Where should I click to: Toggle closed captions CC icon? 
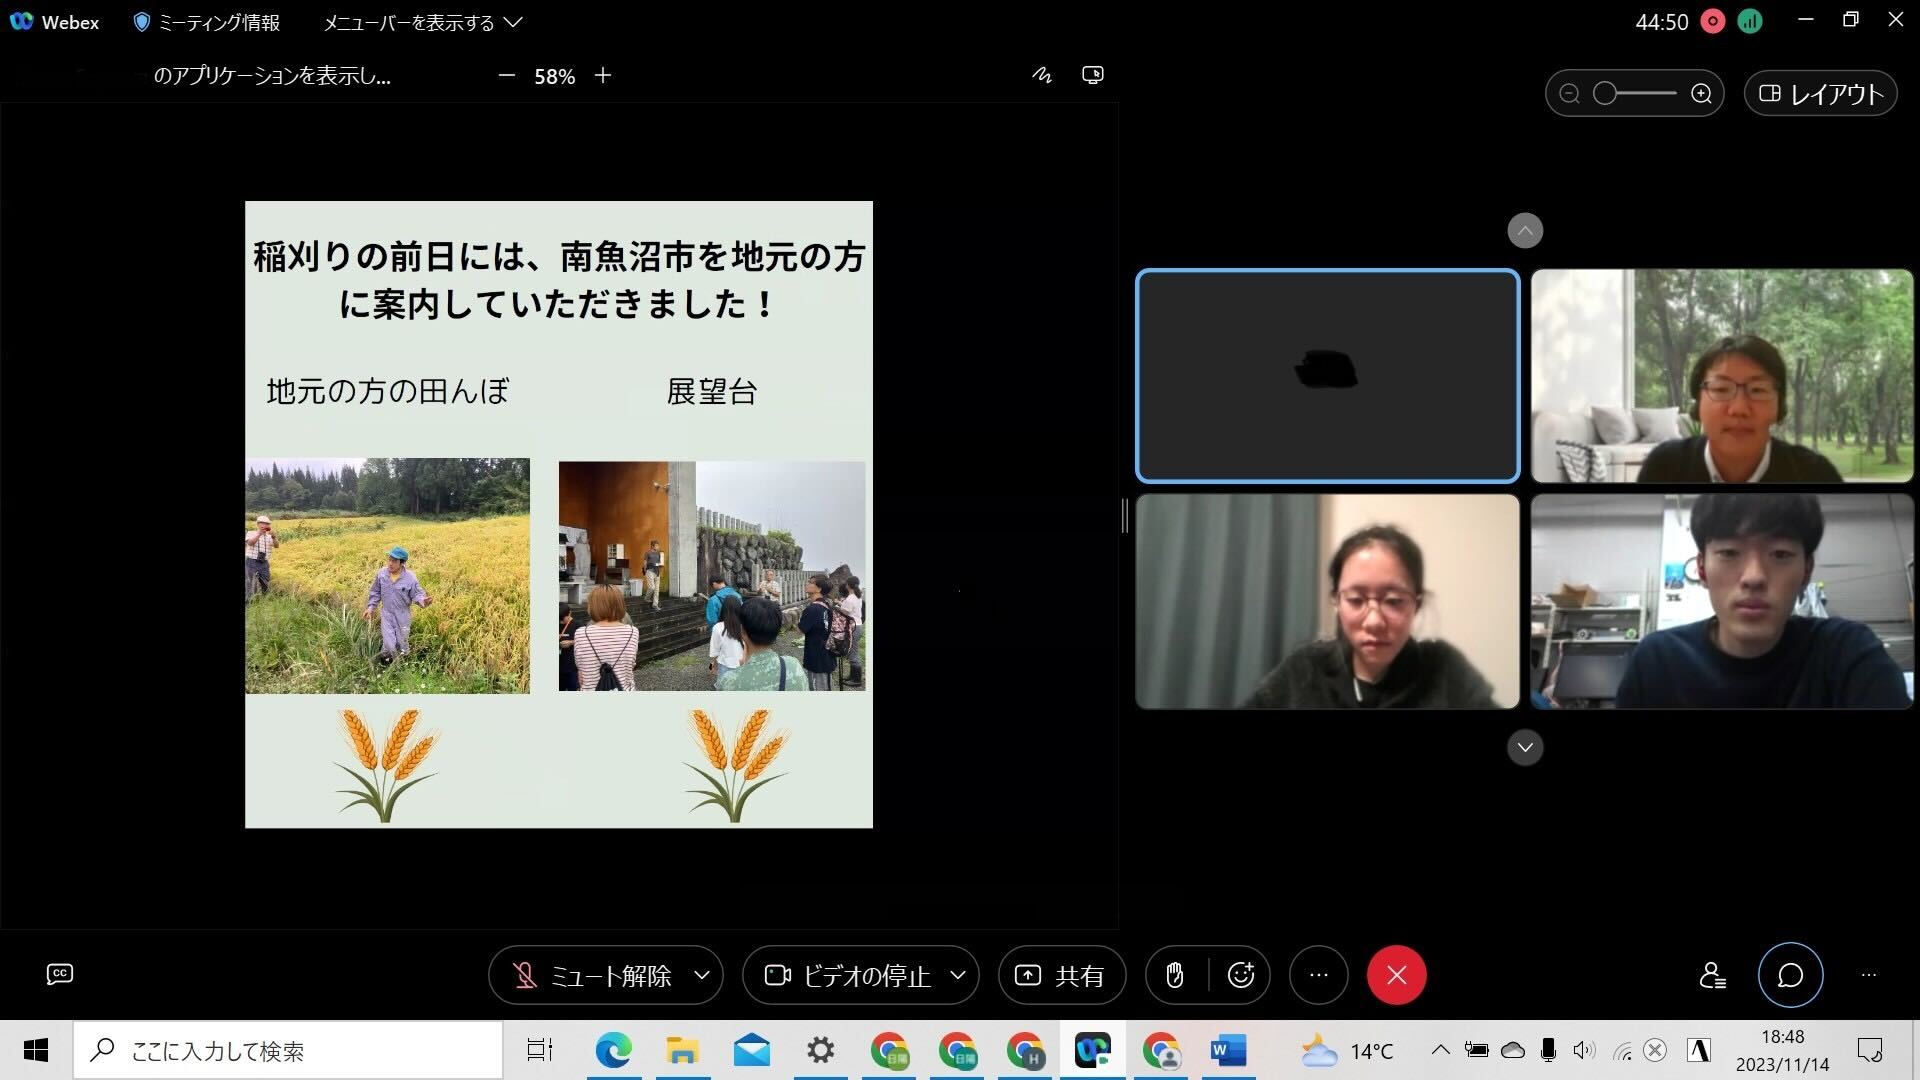(60, 974)
